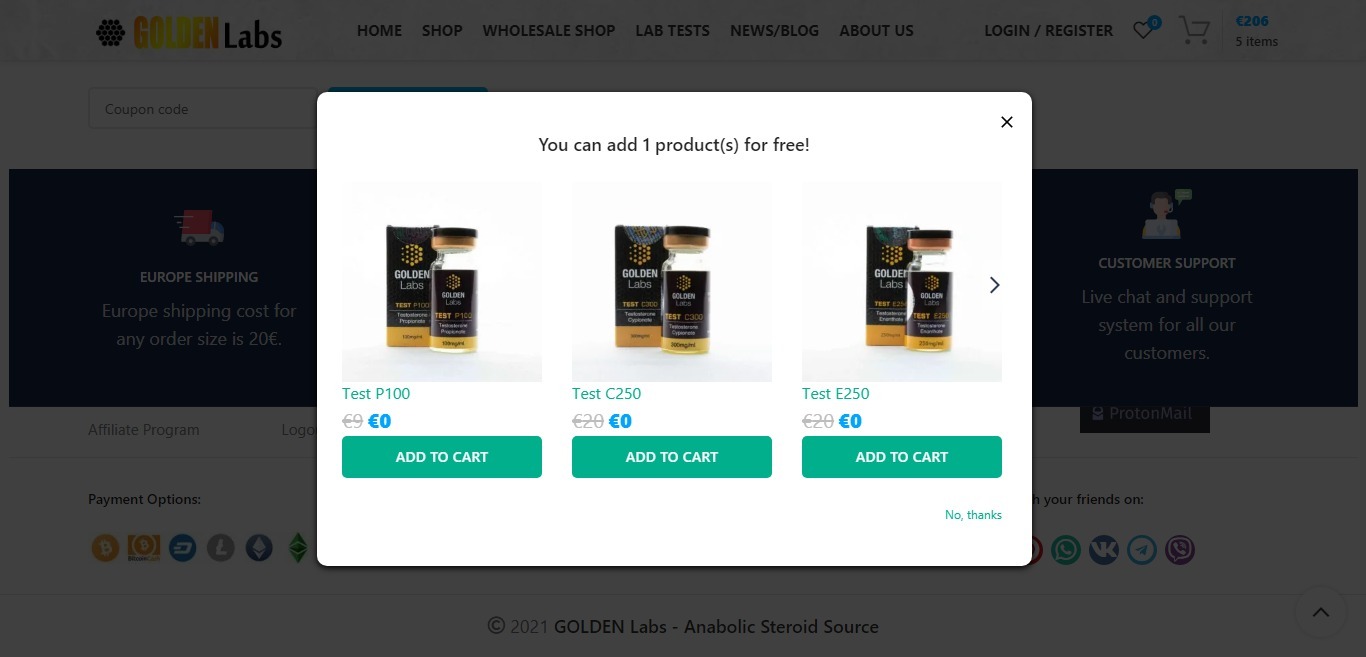Viewport: 1366px width, 657px height.
Task: Share via Viber icon
Action: click(x=1180, y=550)
